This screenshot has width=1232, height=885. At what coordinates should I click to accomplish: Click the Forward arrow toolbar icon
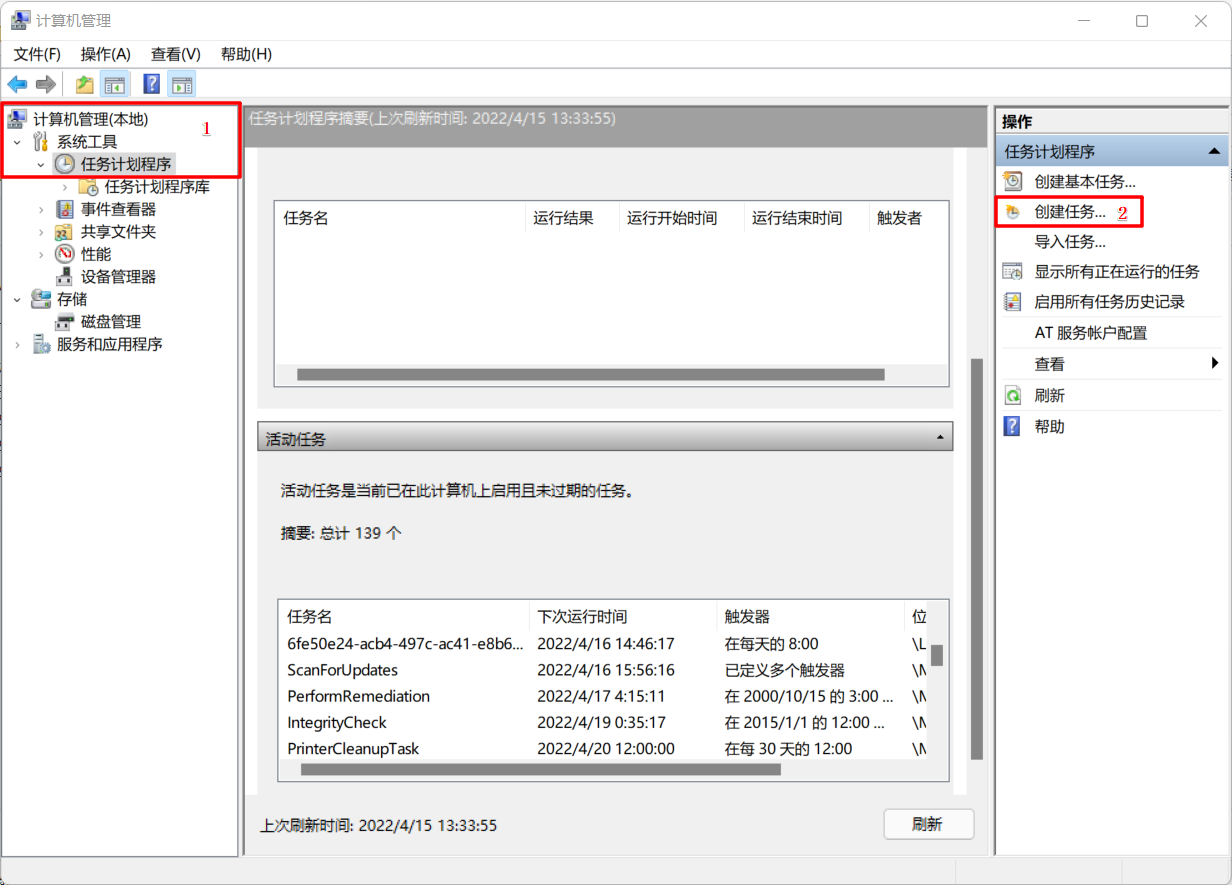[46, 84]
